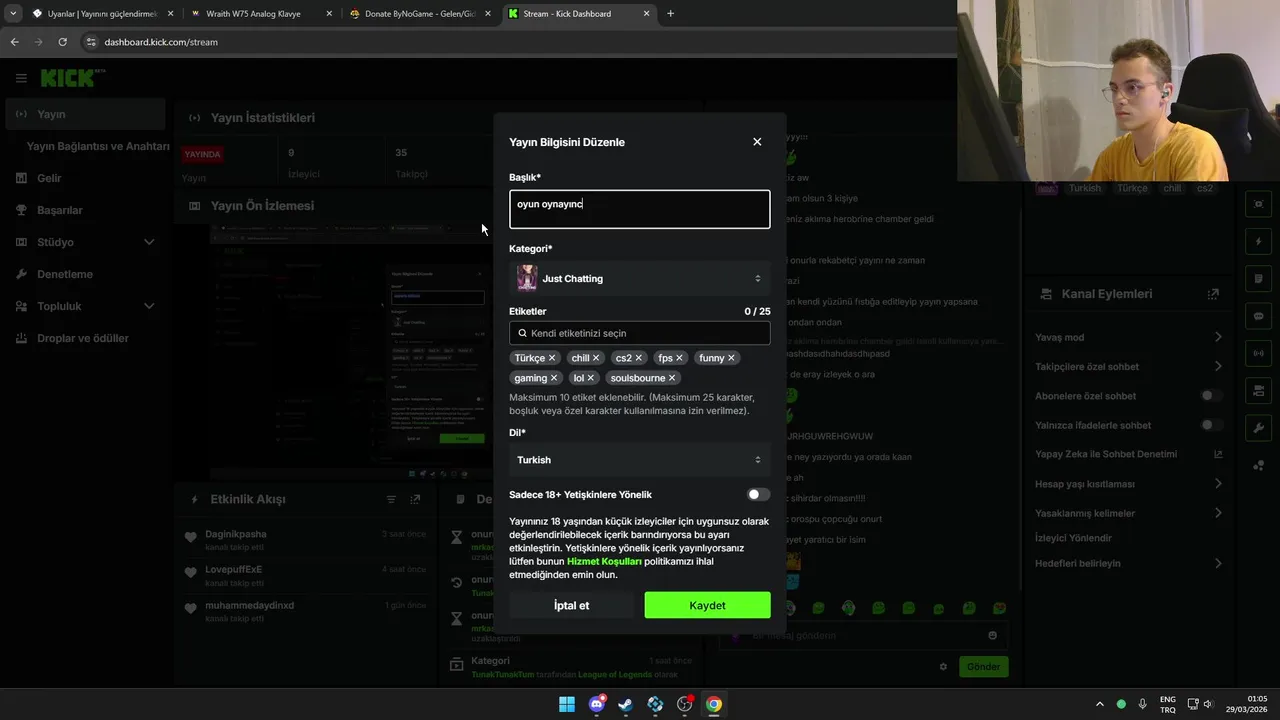The image size is (1280, 720).
Task: Open Discord from the taskbar
Action: coord(597,704)
